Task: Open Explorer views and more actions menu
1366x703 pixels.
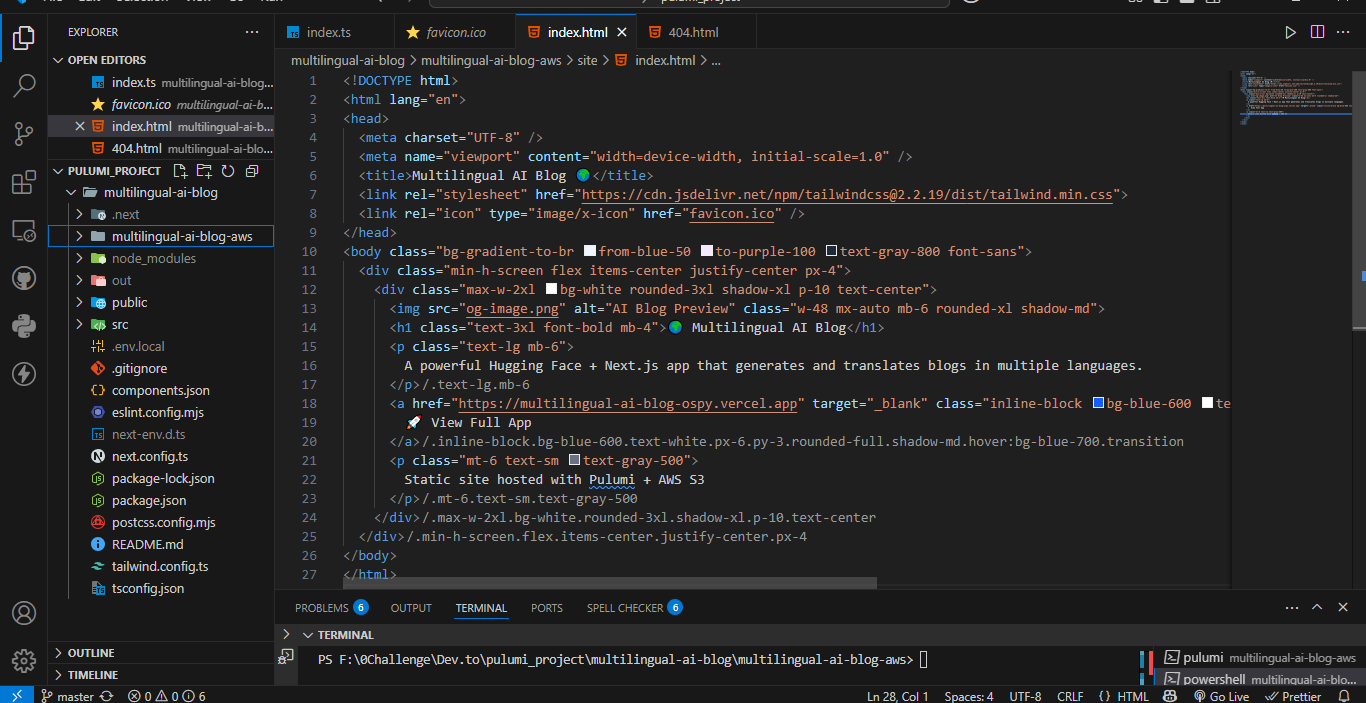Action: click(254, 32)
